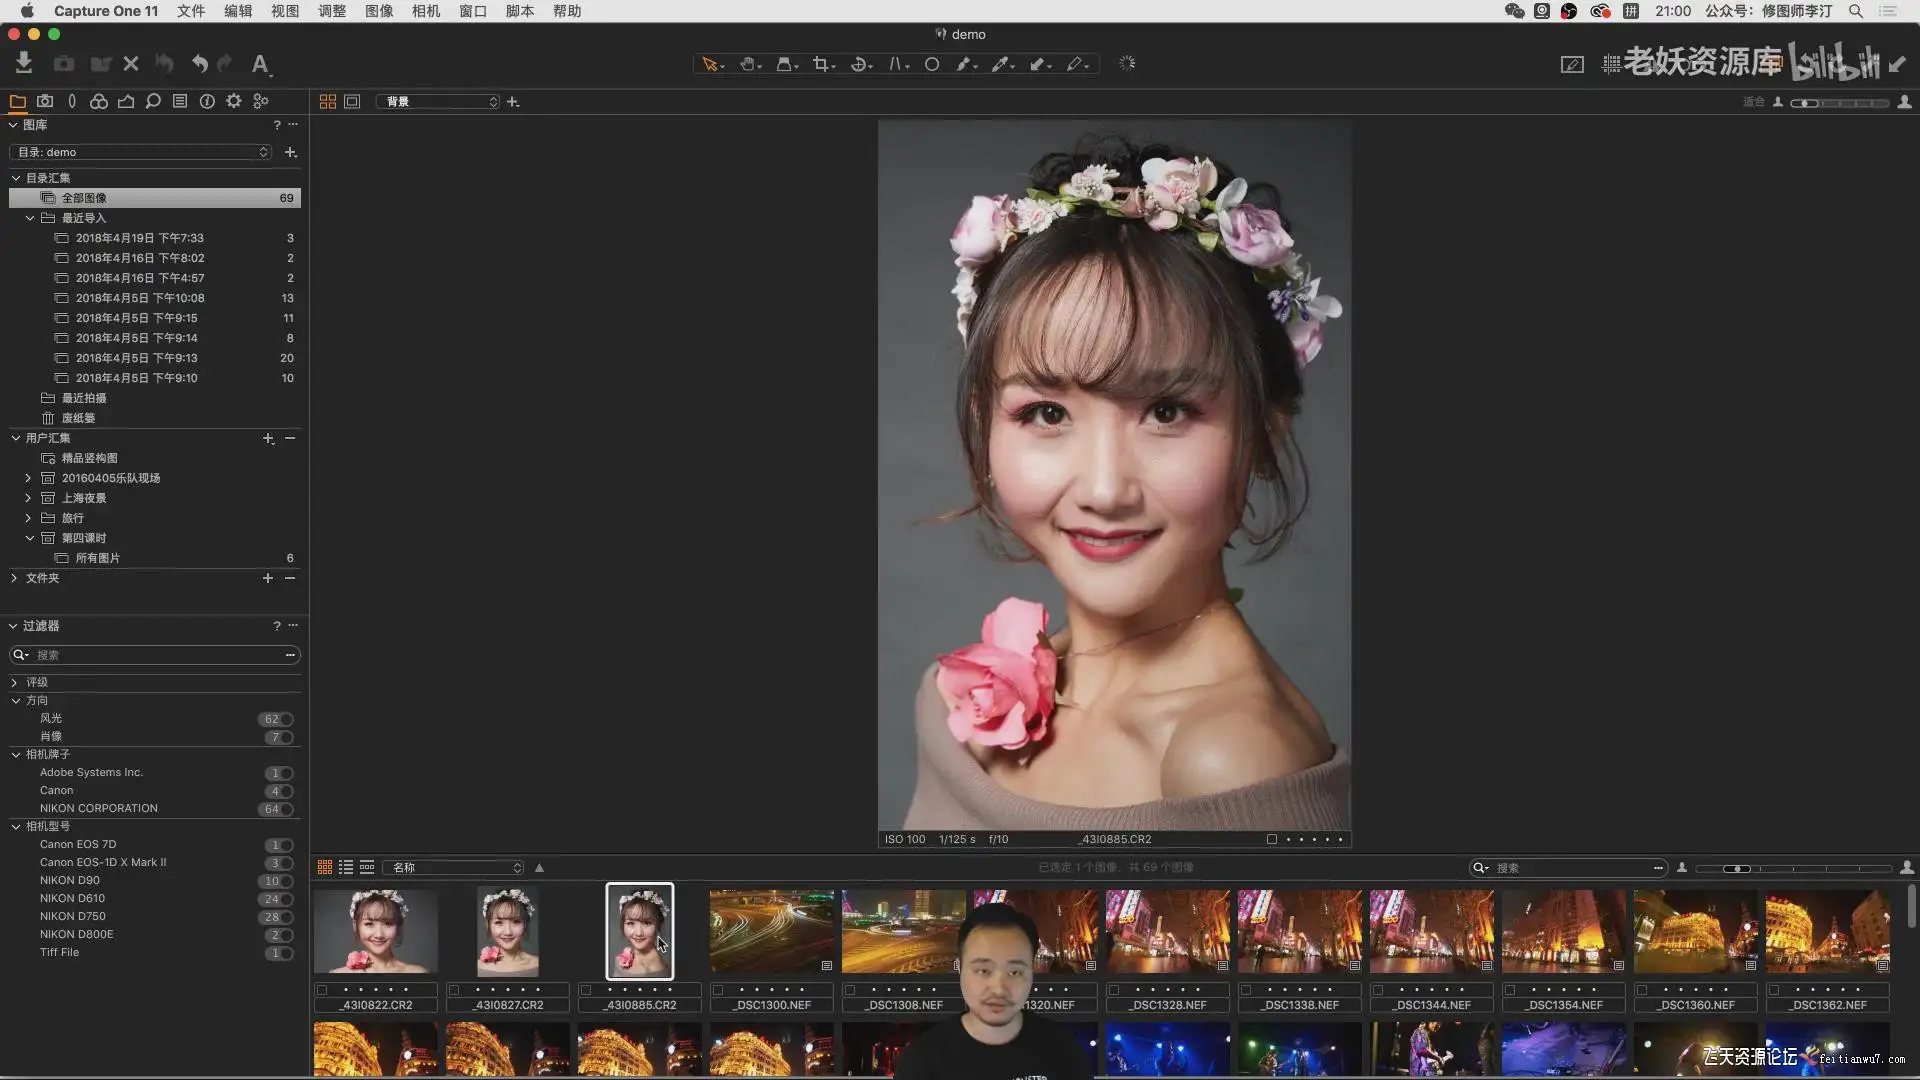Adjust the thumbnail size slider in browser
The width and height of the screenshot is (1920, 1080).
1738,869
